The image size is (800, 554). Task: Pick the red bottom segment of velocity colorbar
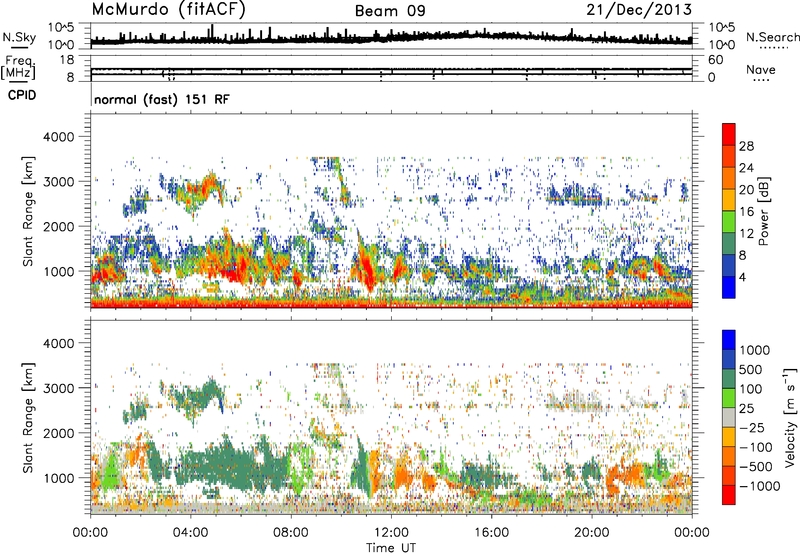[x=729, y=495]
